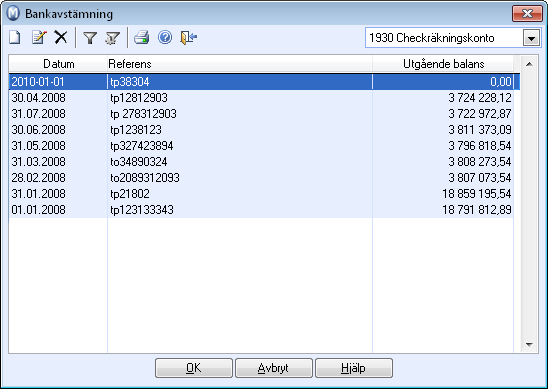
Task: Click the Print icon in toolbar
Action: pos(142,37)
